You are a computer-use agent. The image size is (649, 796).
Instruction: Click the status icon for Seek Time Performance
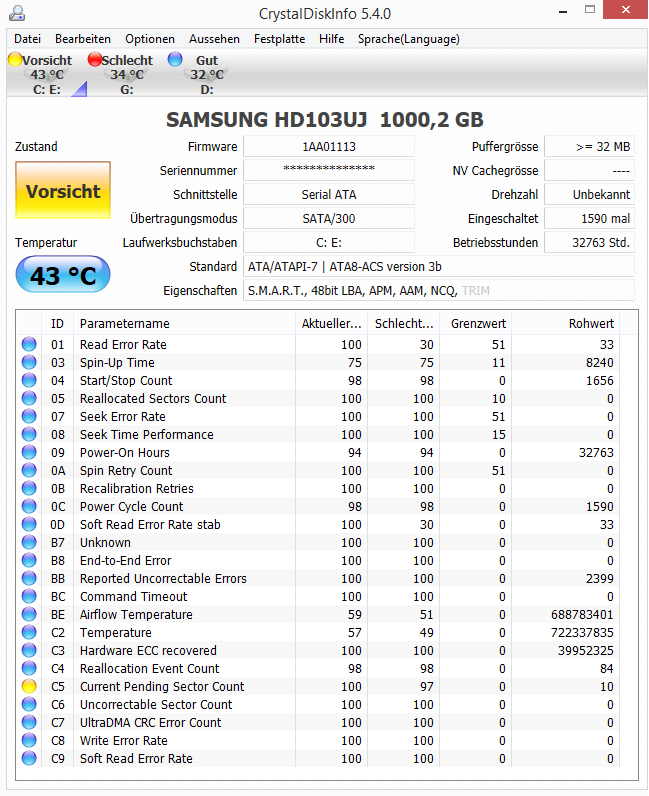point(29,435)
